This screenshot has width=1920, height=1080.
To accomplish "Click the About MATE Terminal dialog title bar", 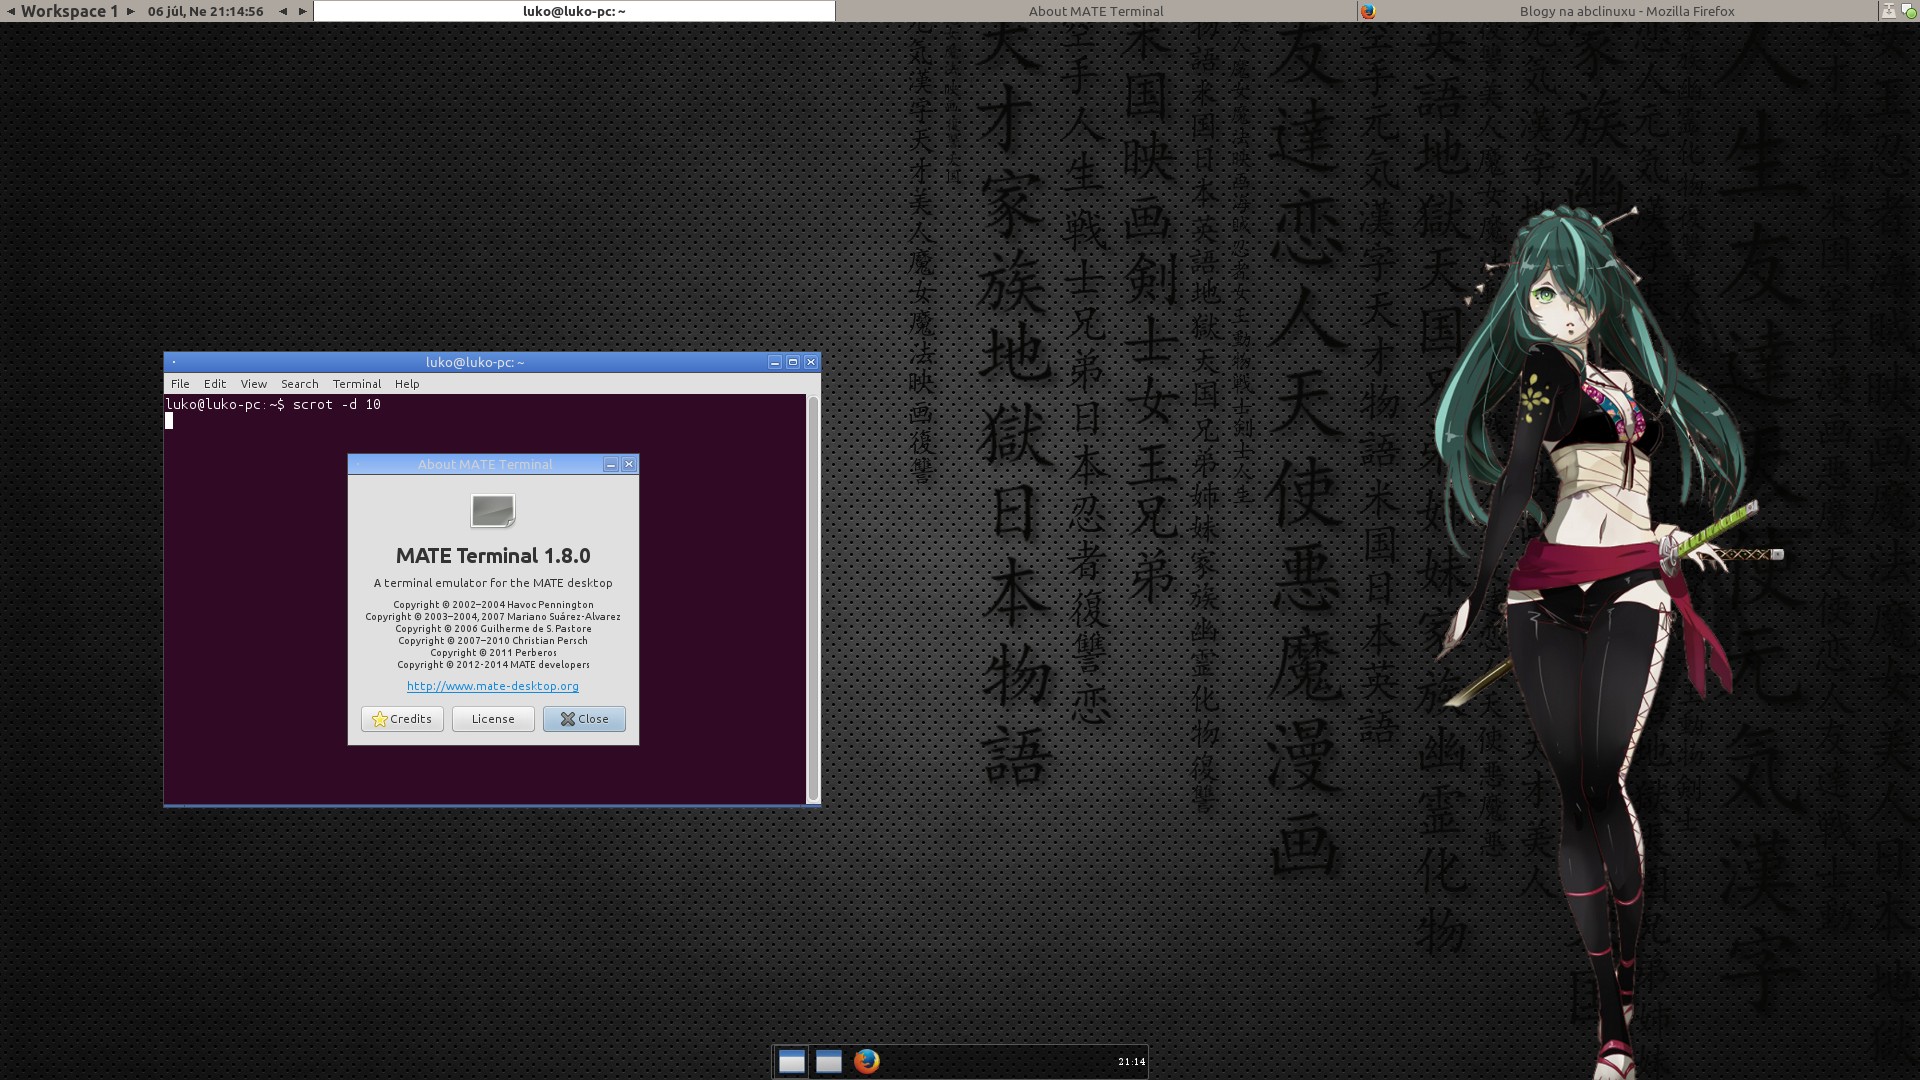I will tap(484, 464).
